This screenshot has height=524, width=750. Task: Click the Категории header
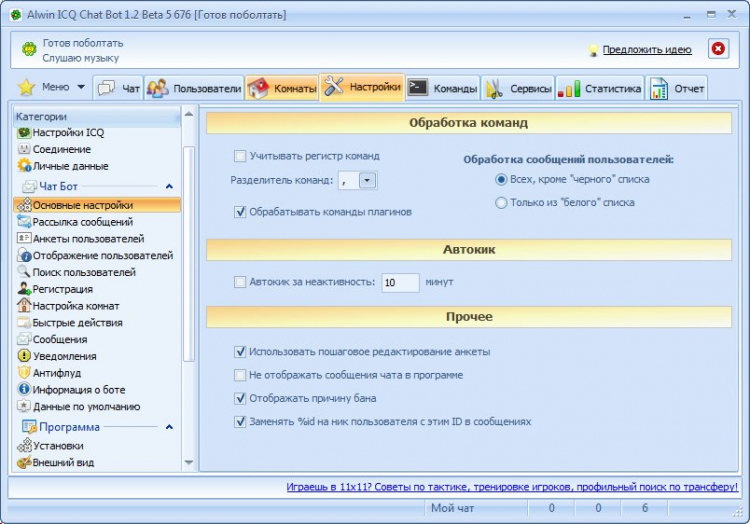(97, 117)
